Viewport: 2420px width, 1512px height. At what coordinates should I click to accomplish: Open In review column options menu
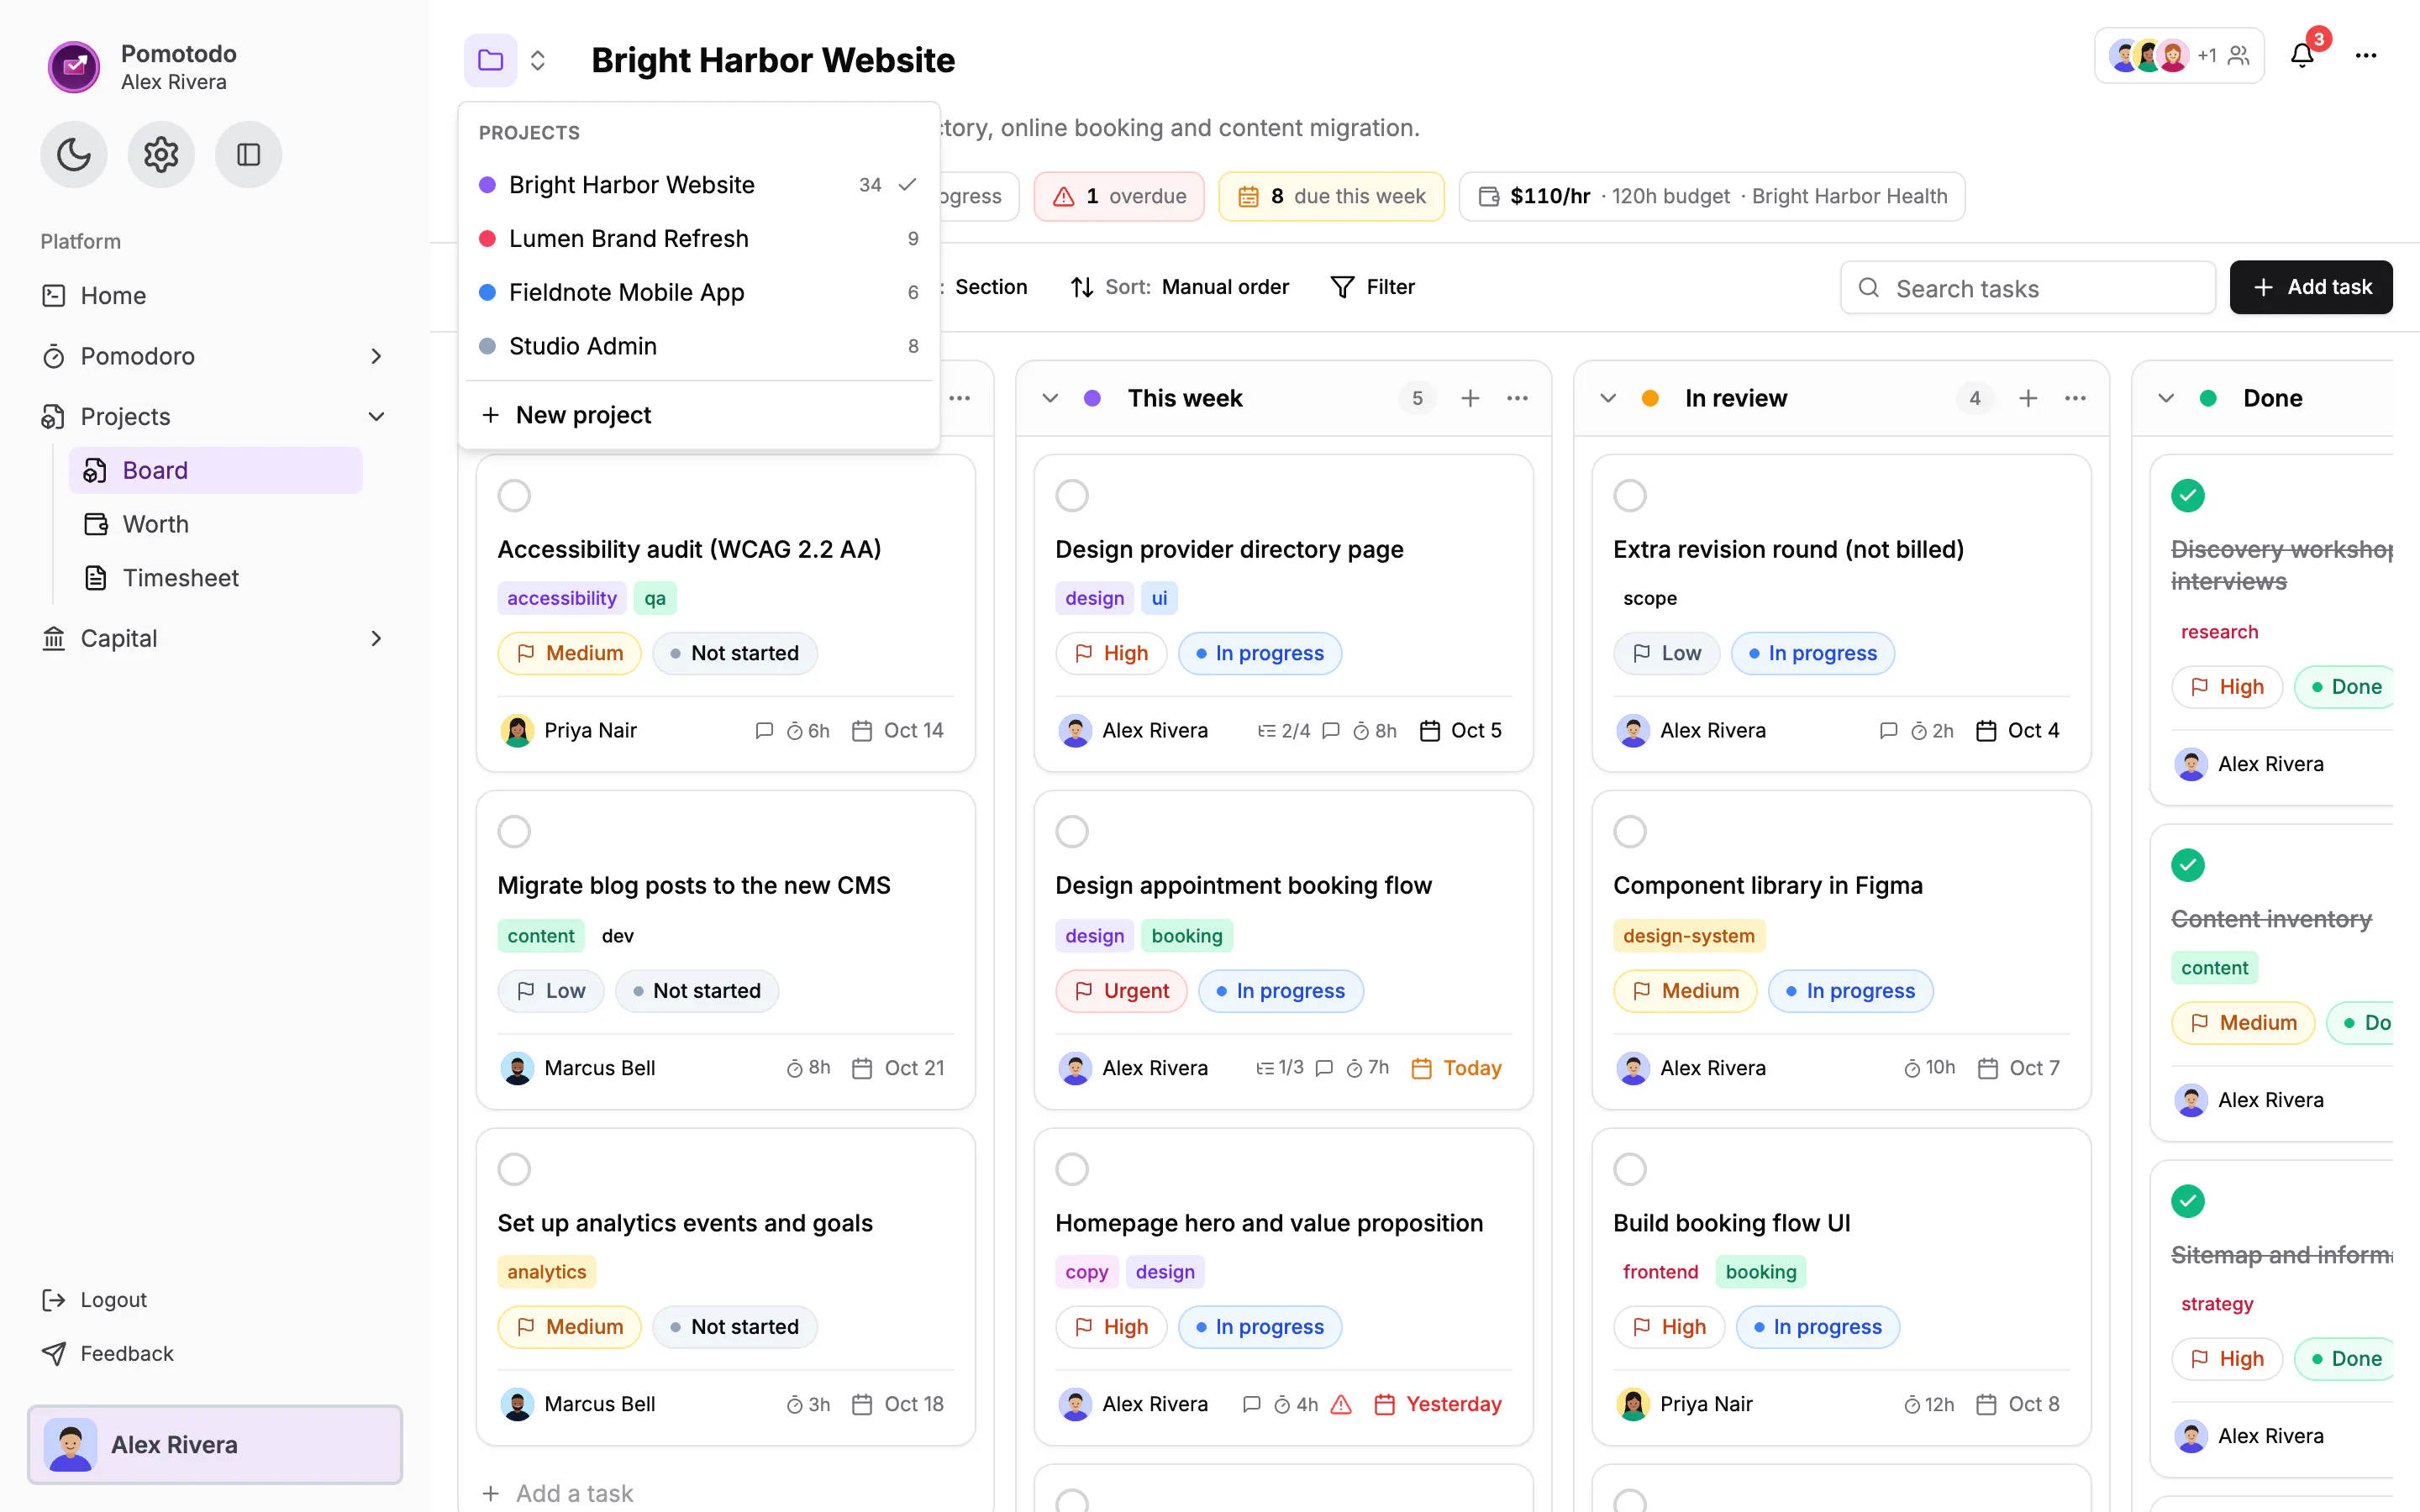pos(2075,398)
